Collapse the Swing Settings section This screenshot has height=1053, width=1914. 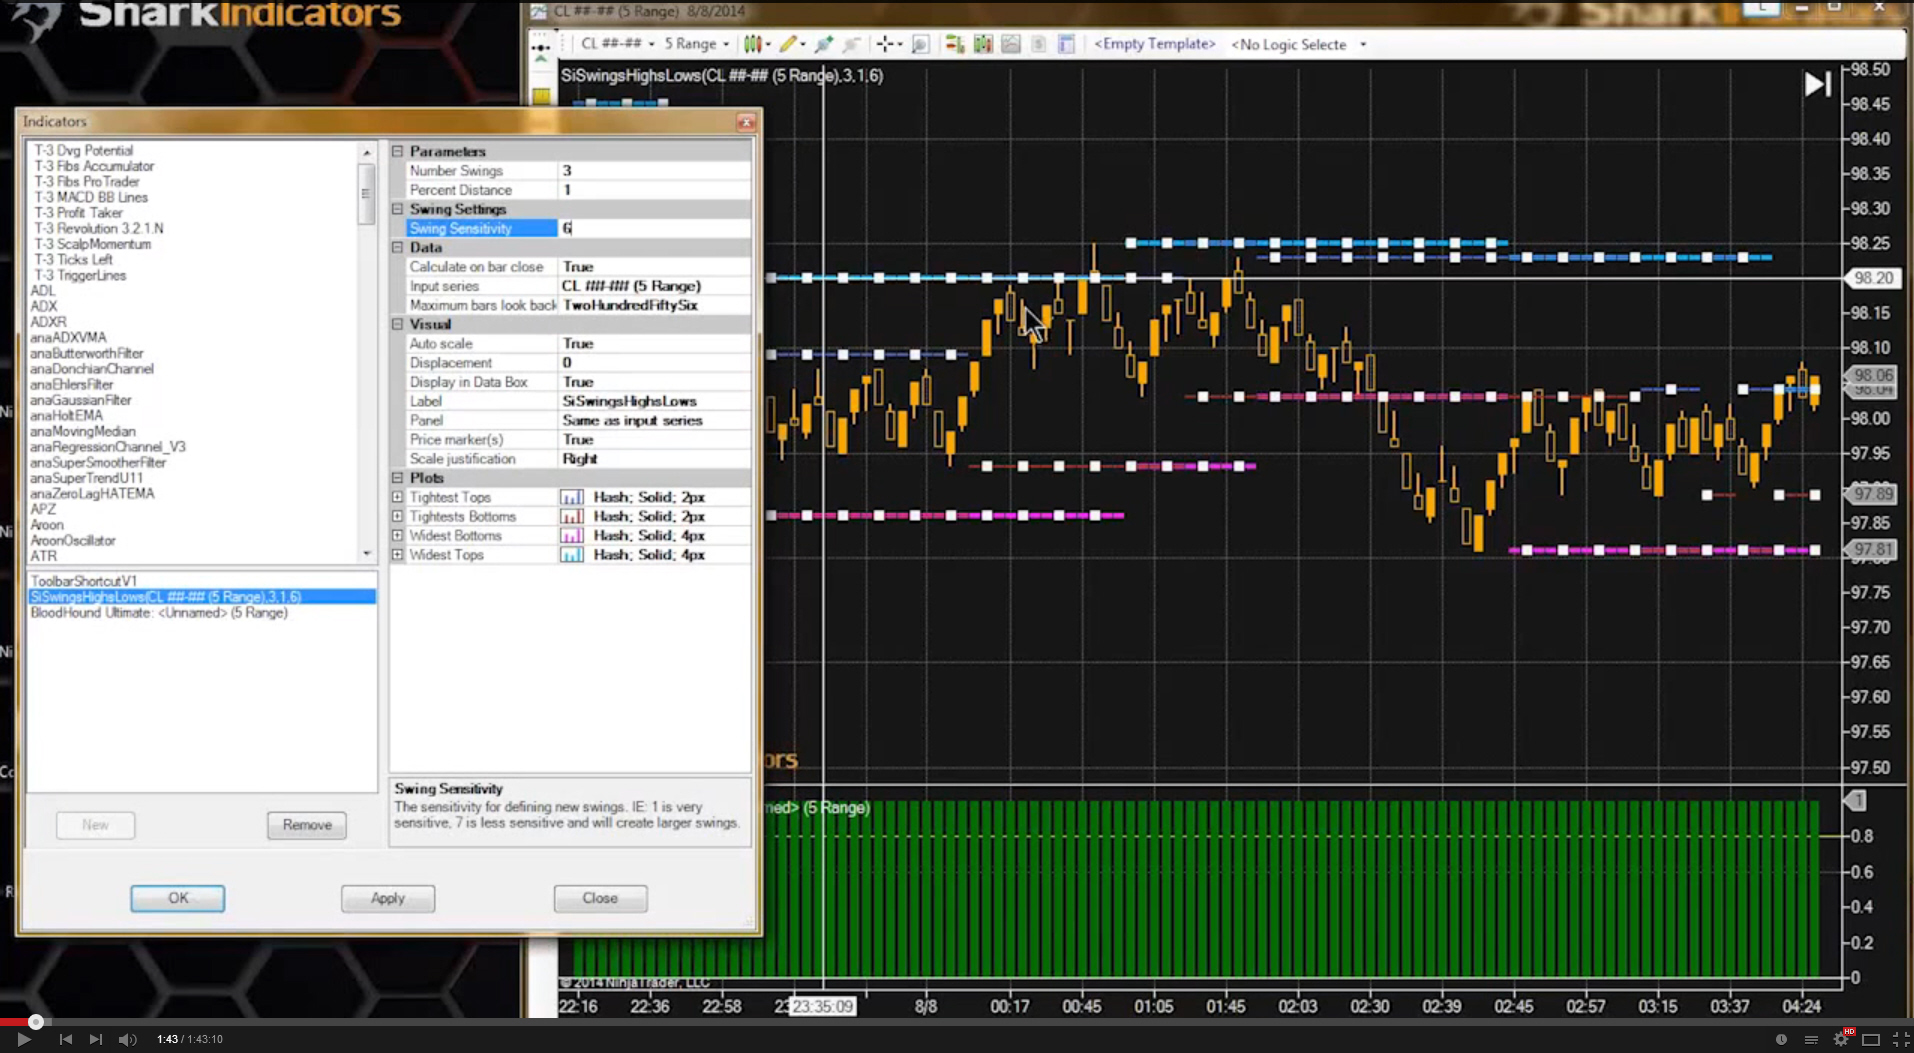point(397,209)
